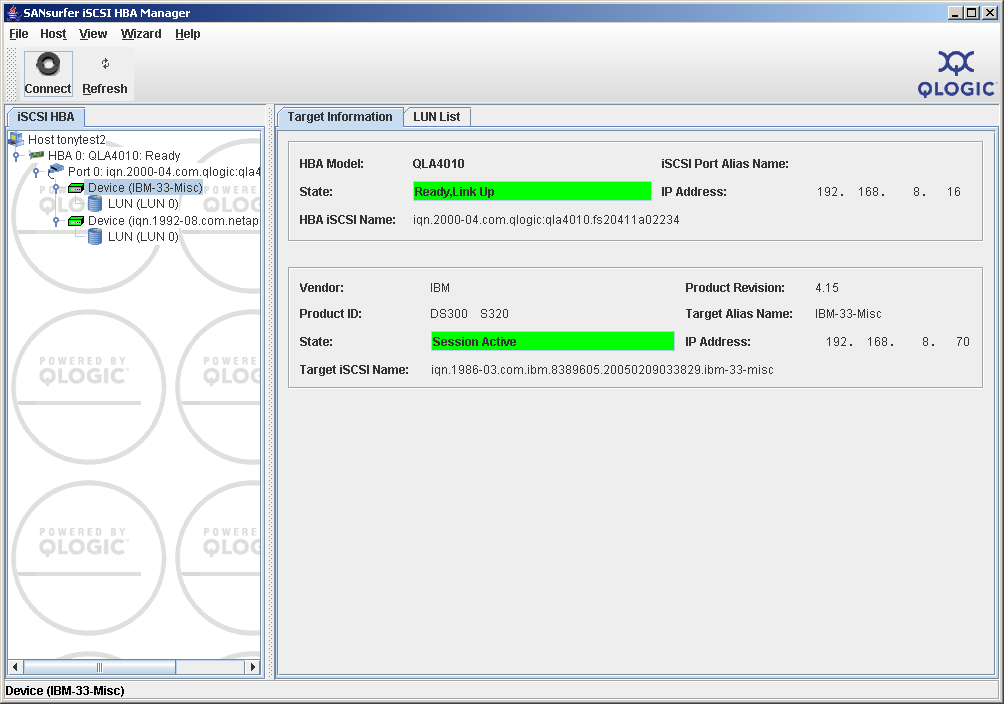Select Device (IBM-33-Misc) in tree

click(145, 188)
